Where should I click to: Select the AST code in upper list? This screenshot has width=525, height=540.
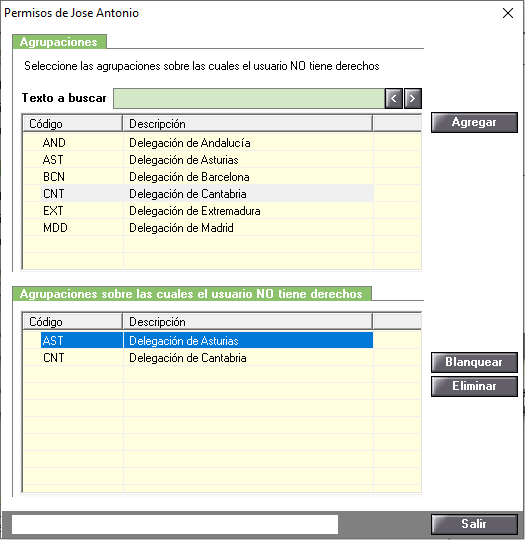(53, 160)
